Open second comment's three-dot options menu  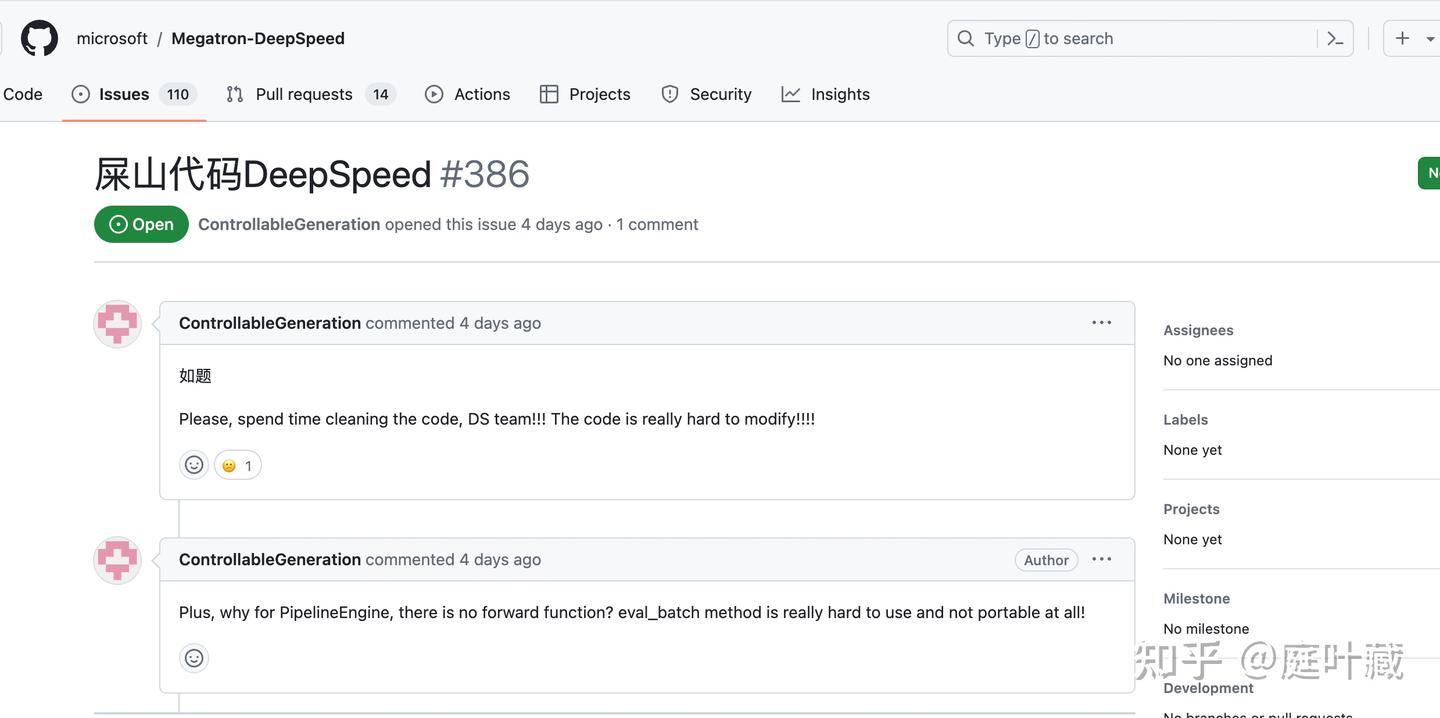(x=1101, y=560)
